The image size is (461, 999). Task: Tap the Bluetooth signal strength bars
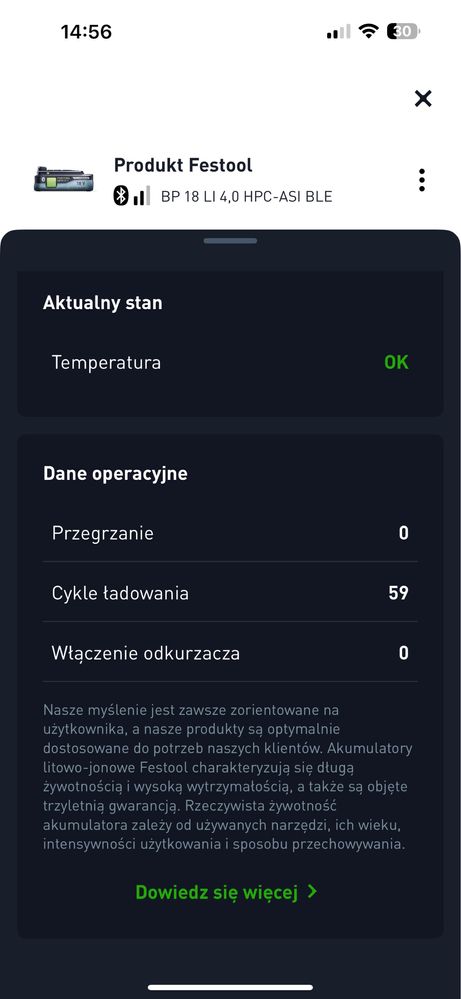(141, 196)
